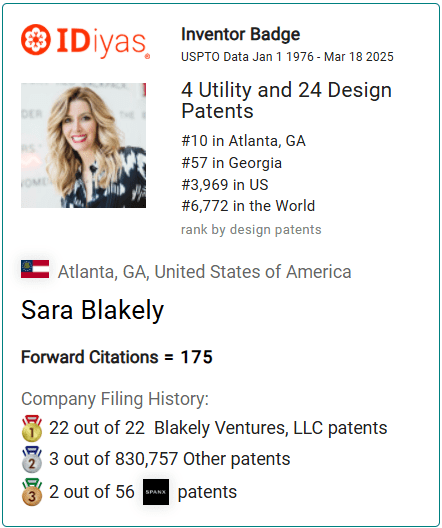Click the #6,772 in the World rank
Viewport: 442px width, 528px height.
[248, 206]
